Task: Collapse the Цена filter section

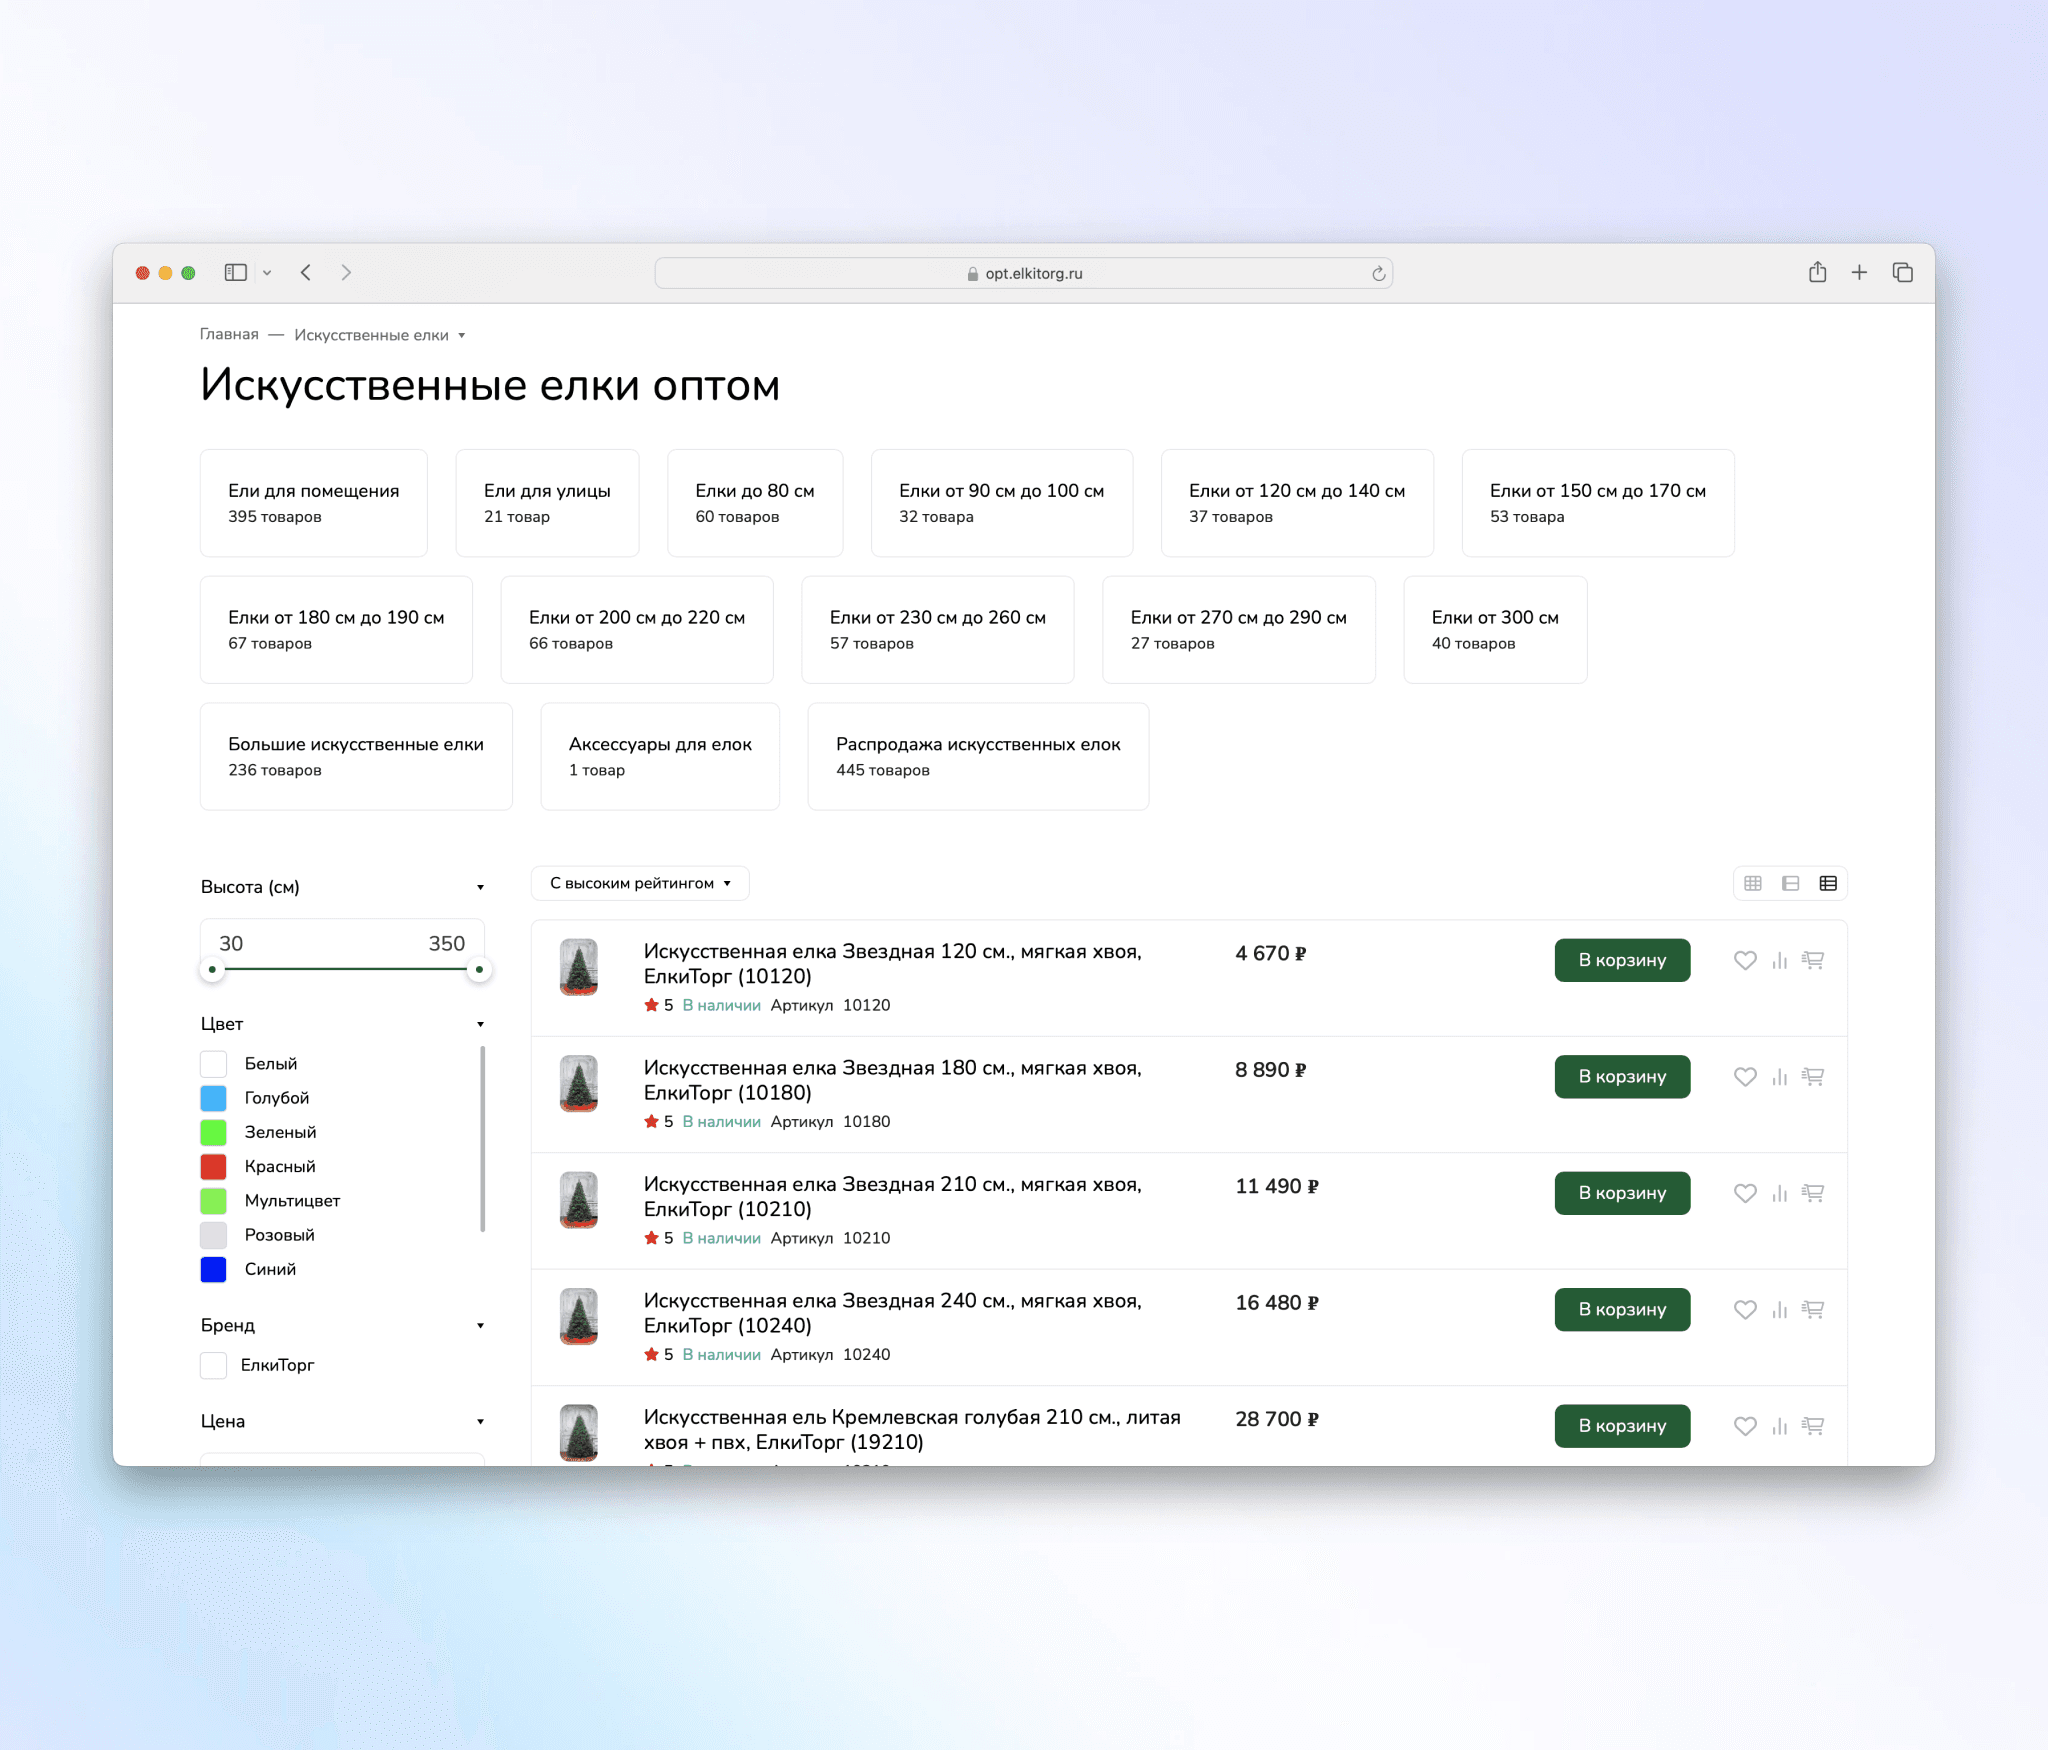Action: pyautogui.click(x=480, y=1421)
